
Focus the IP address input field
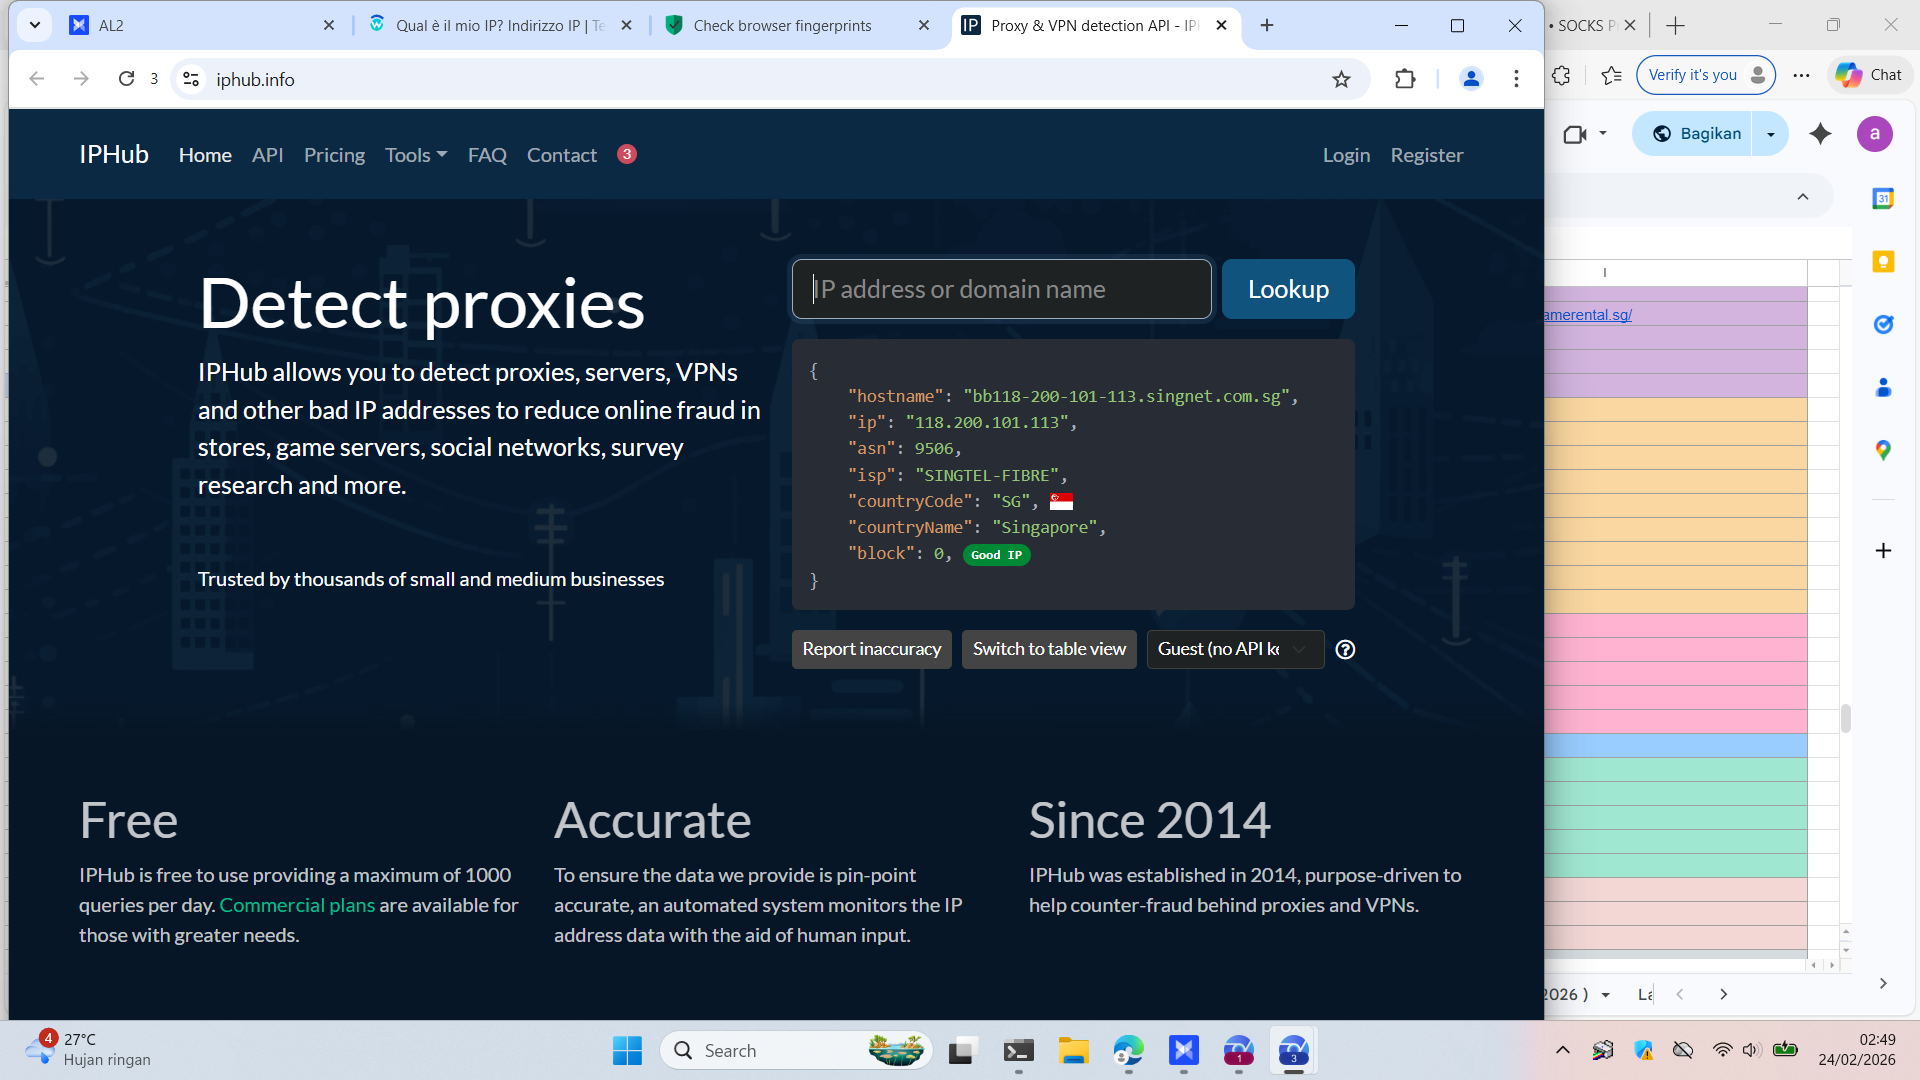pyautogui.click(x=1001, y=290)
